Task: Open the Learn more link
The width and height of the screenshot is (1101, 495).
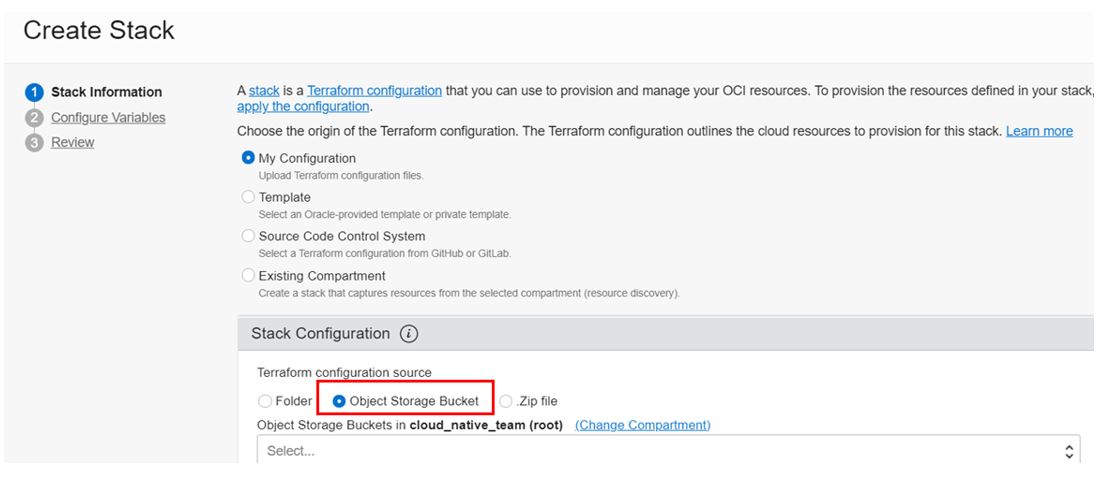Action: coord(1039,131)
